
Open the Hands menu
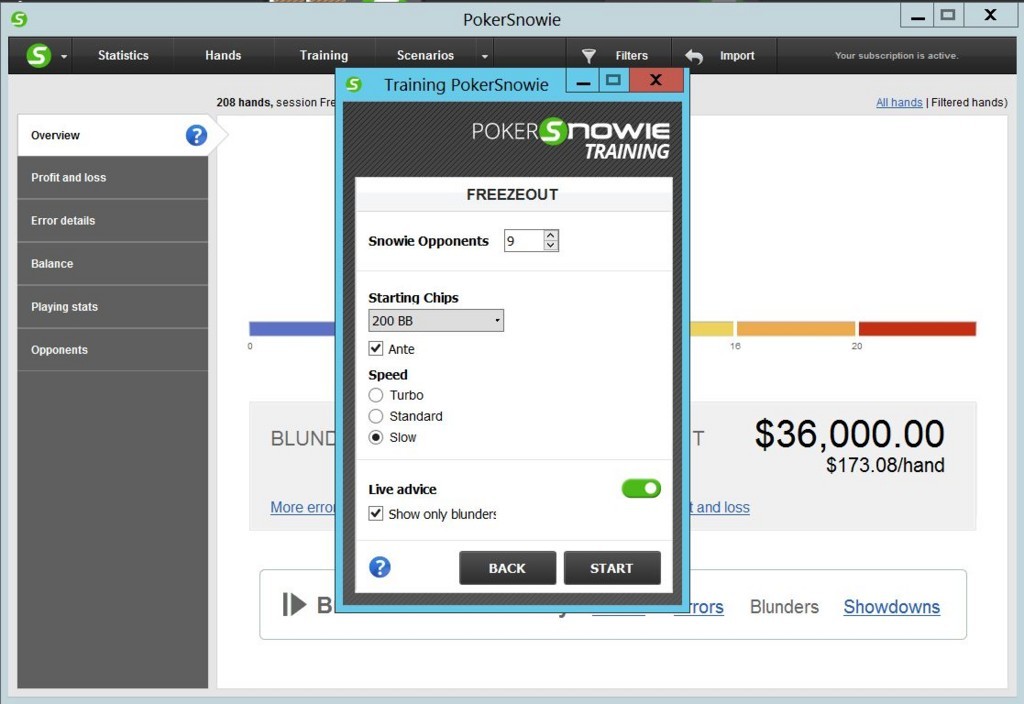pos(223,56)
